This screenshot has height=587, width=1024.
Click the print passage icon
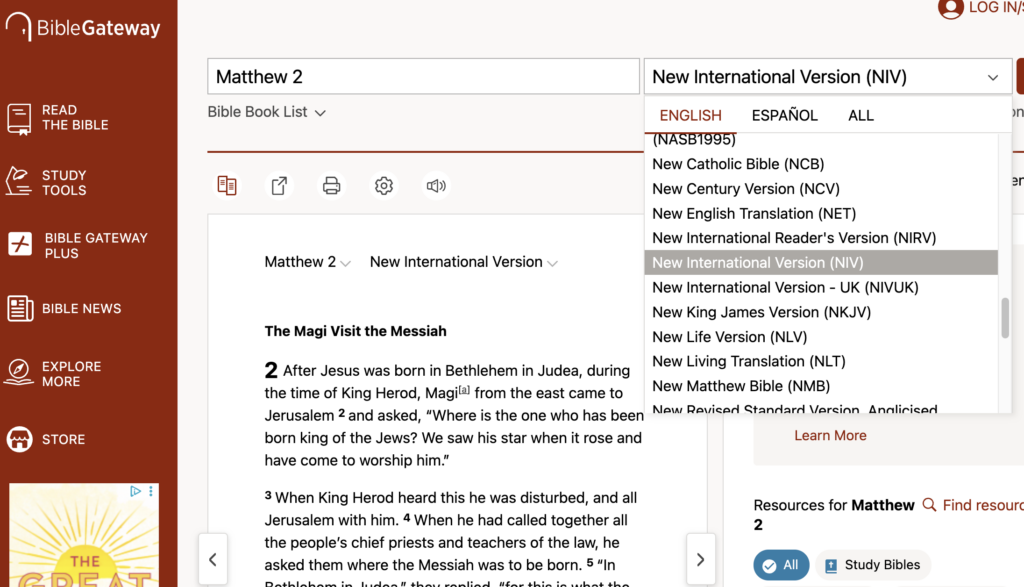(x=332, y=186)
